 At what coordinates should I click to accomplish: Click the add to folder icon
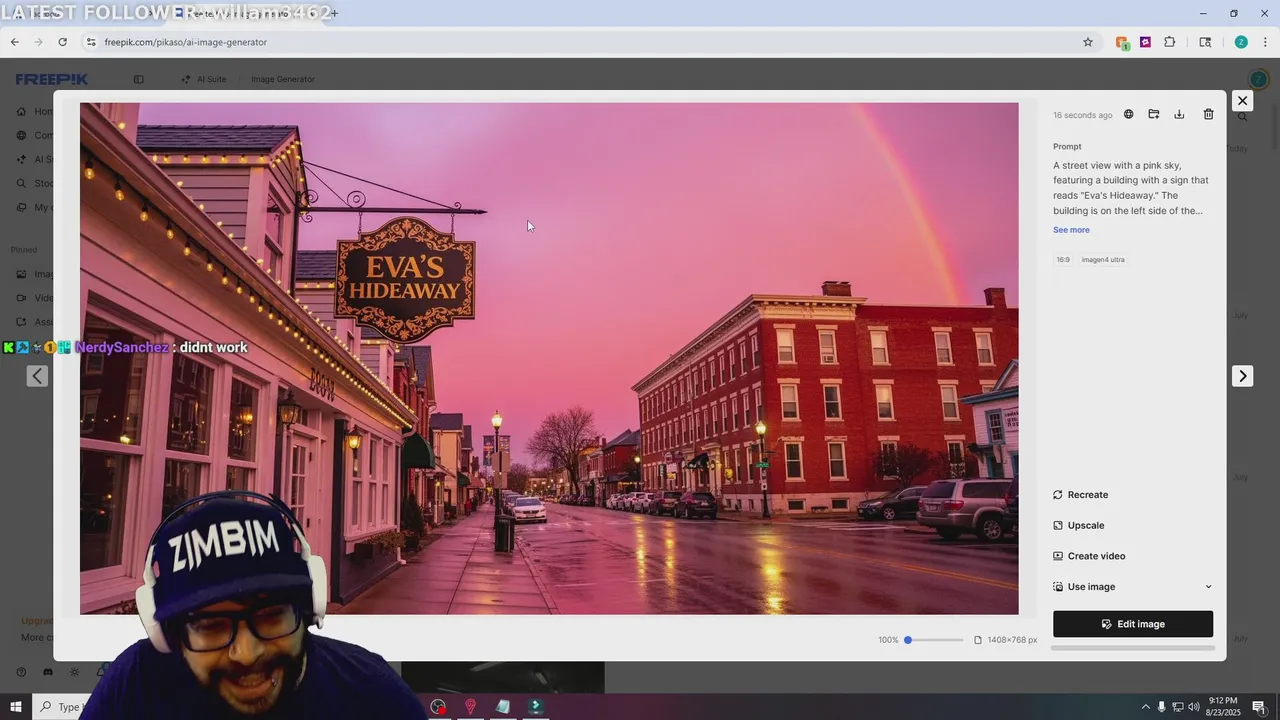(x=1154, y=114)
